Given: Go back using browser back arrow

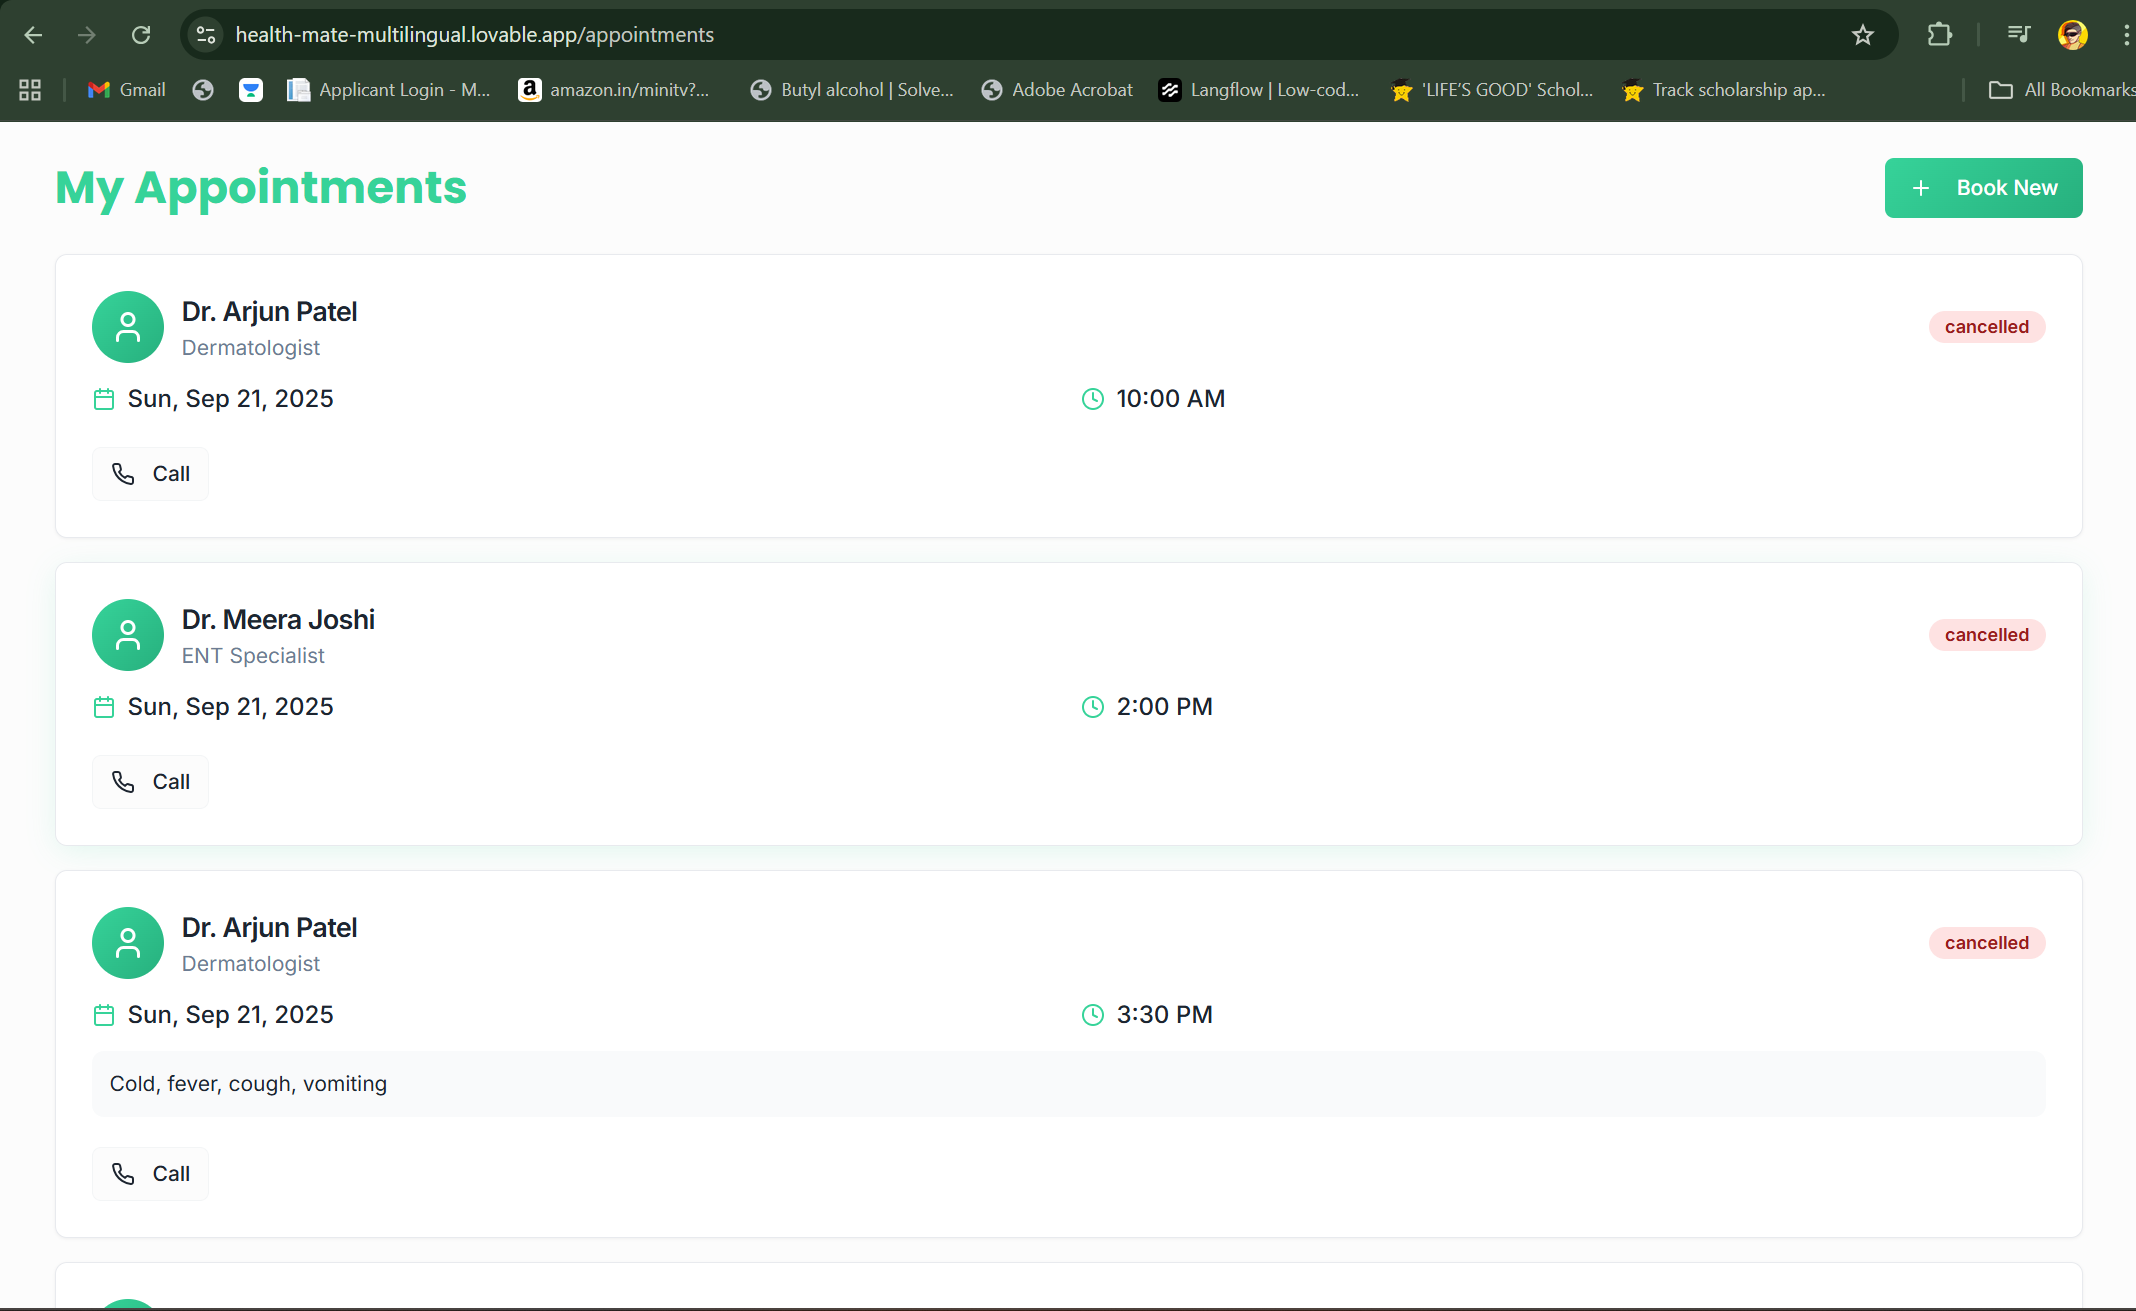Looking at the screenshot, I should [x=33, y=35].
